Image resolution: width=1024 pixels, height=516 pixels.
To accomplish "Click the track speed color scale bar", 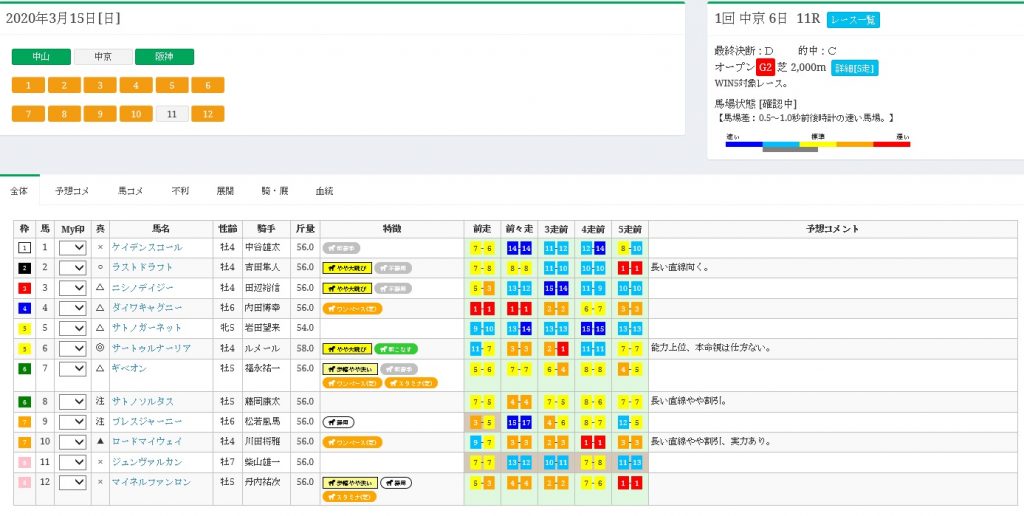I will click(818, 144).
